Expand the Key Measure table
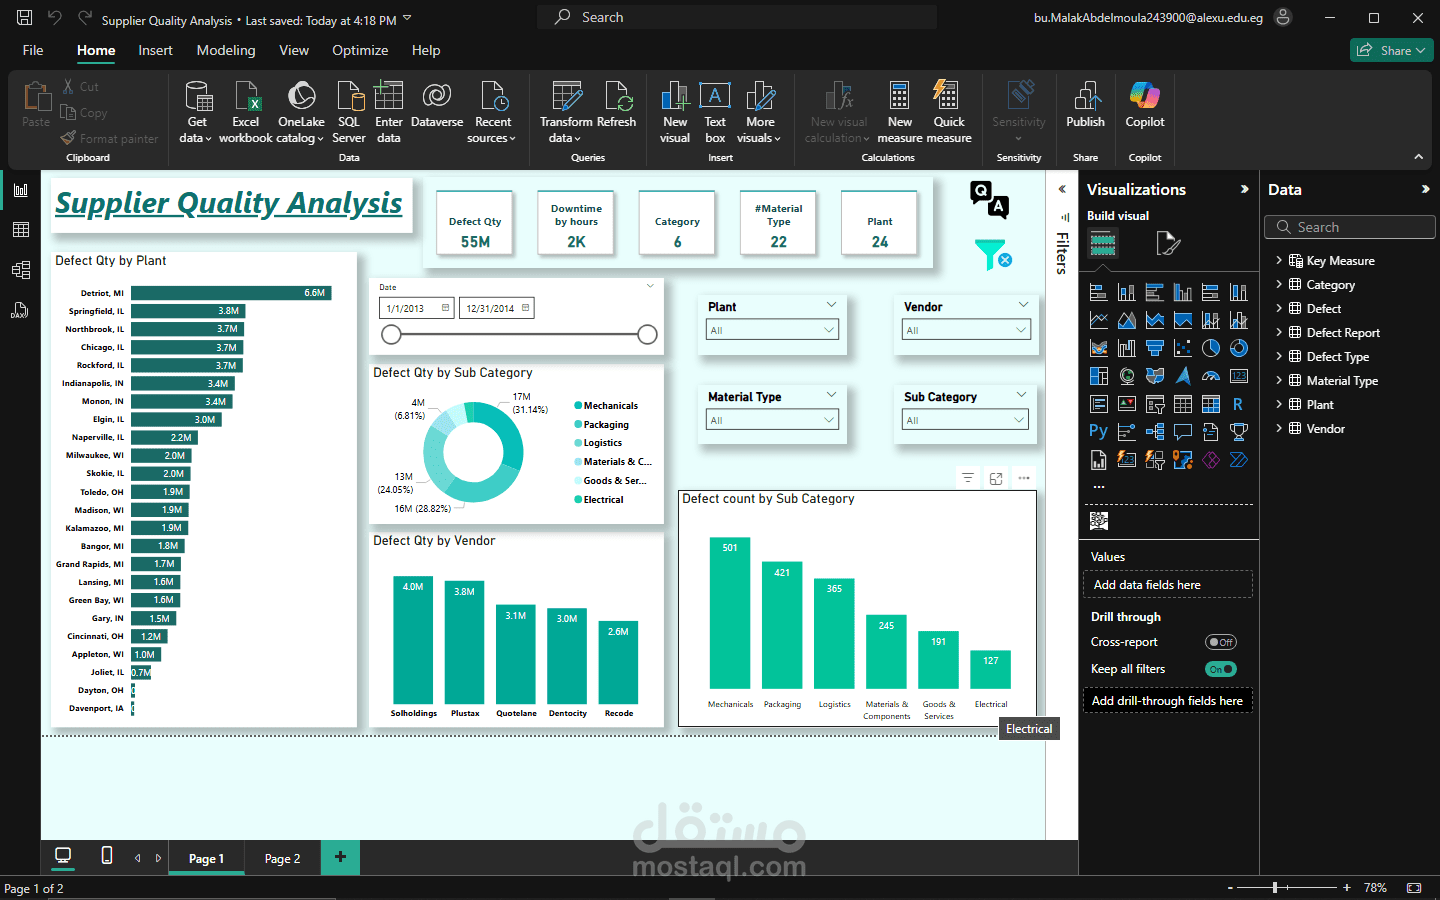The height and width of the screenshot is (900, 1440). (1279, 260)
